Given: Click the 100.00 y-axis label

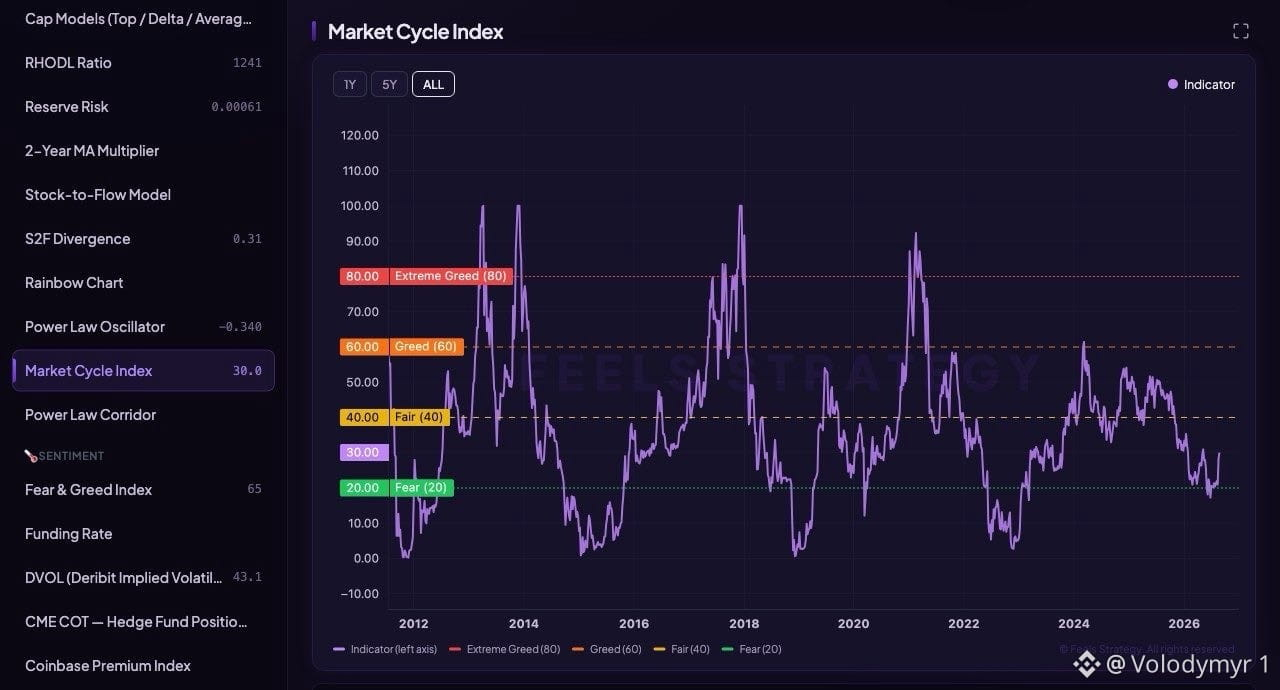Looking at the screenshot, I should click(x=360, y=206).
